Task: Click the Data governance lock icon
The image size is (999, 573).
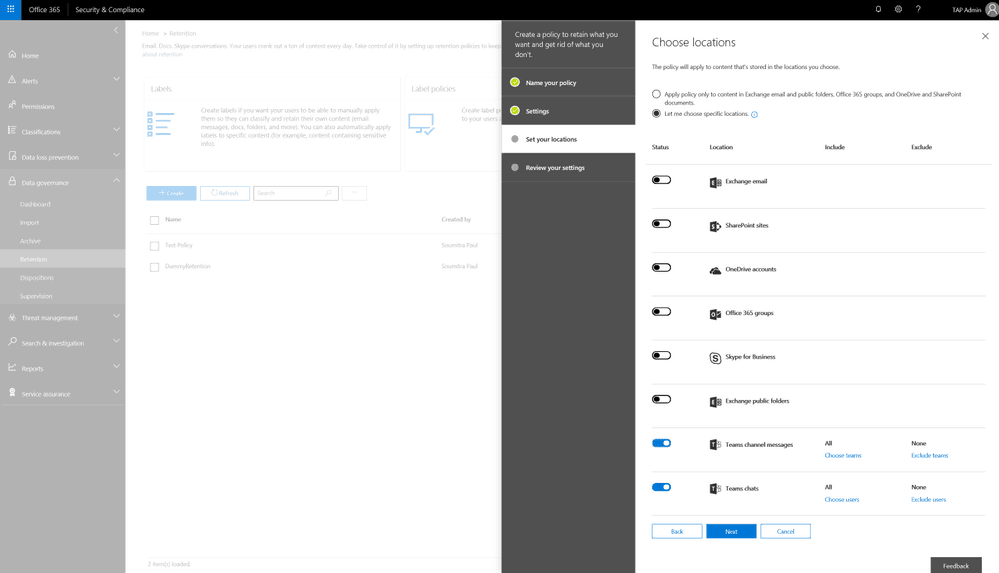Action: pos(12,182)
